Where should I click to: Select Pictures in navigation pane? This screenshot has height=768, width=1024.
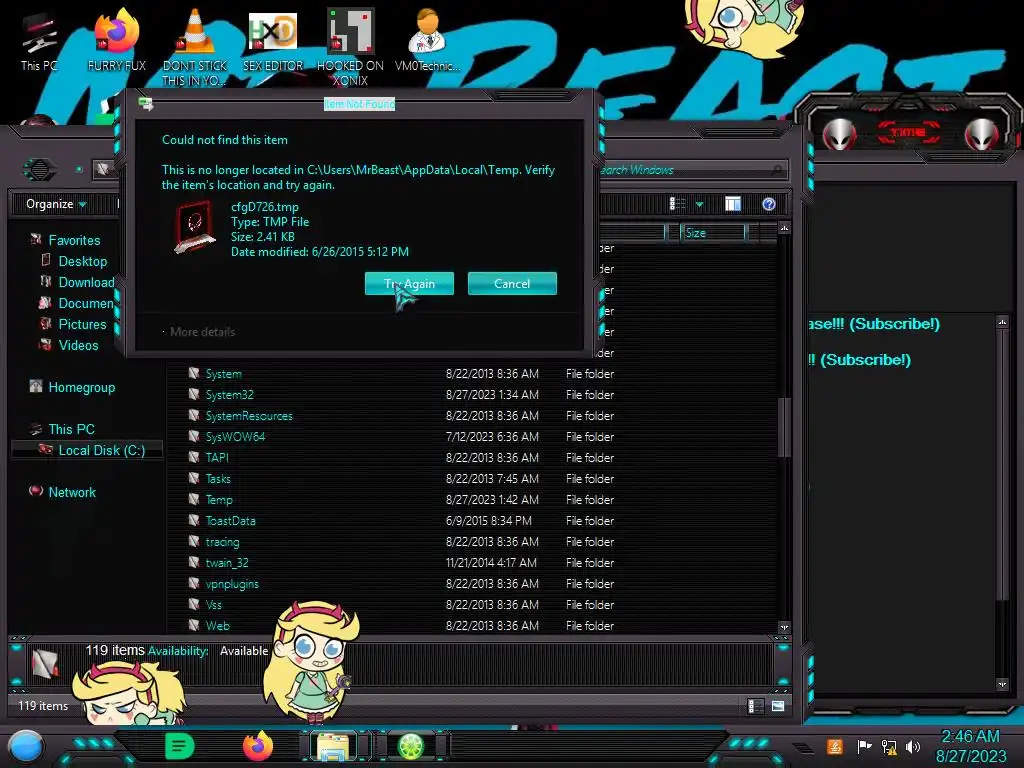[82, 324]
